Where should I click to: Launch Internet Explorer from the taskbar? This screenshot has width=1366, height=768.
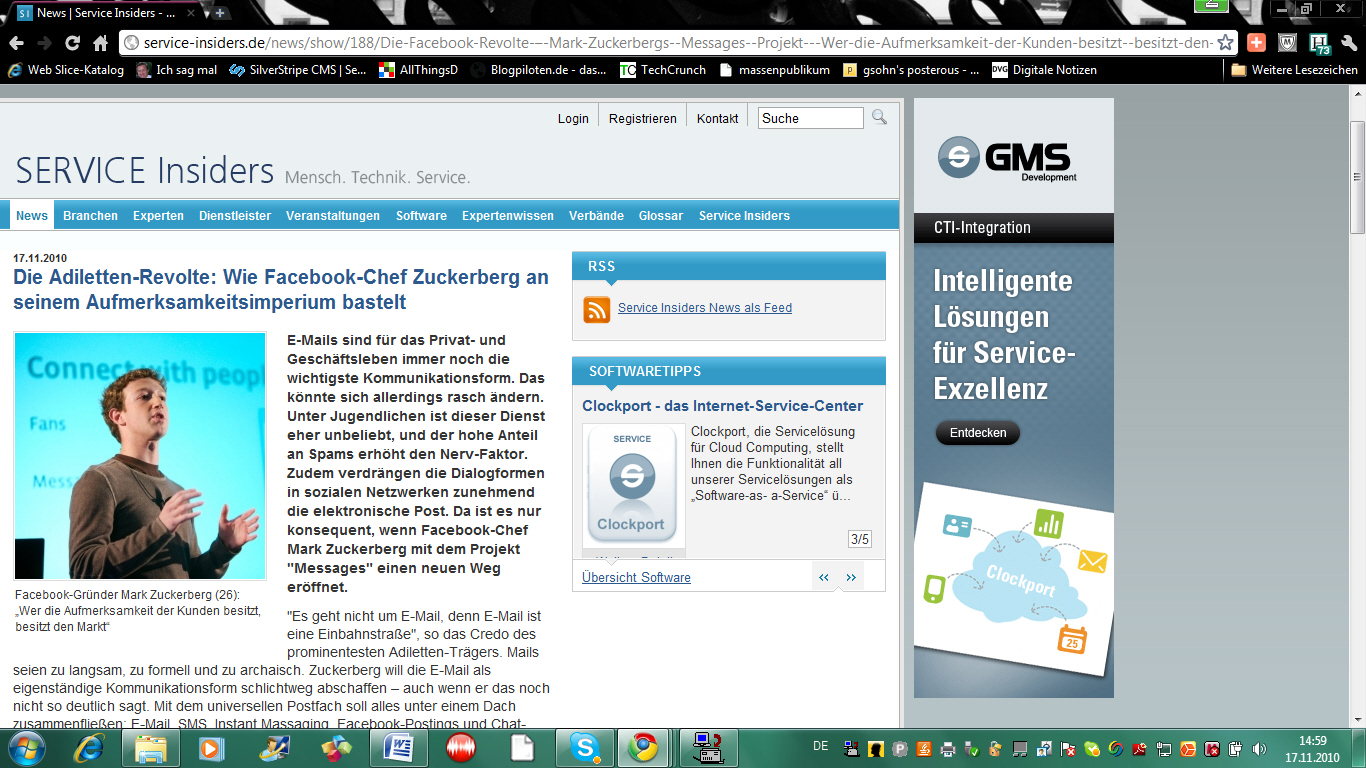click(90, 747)
